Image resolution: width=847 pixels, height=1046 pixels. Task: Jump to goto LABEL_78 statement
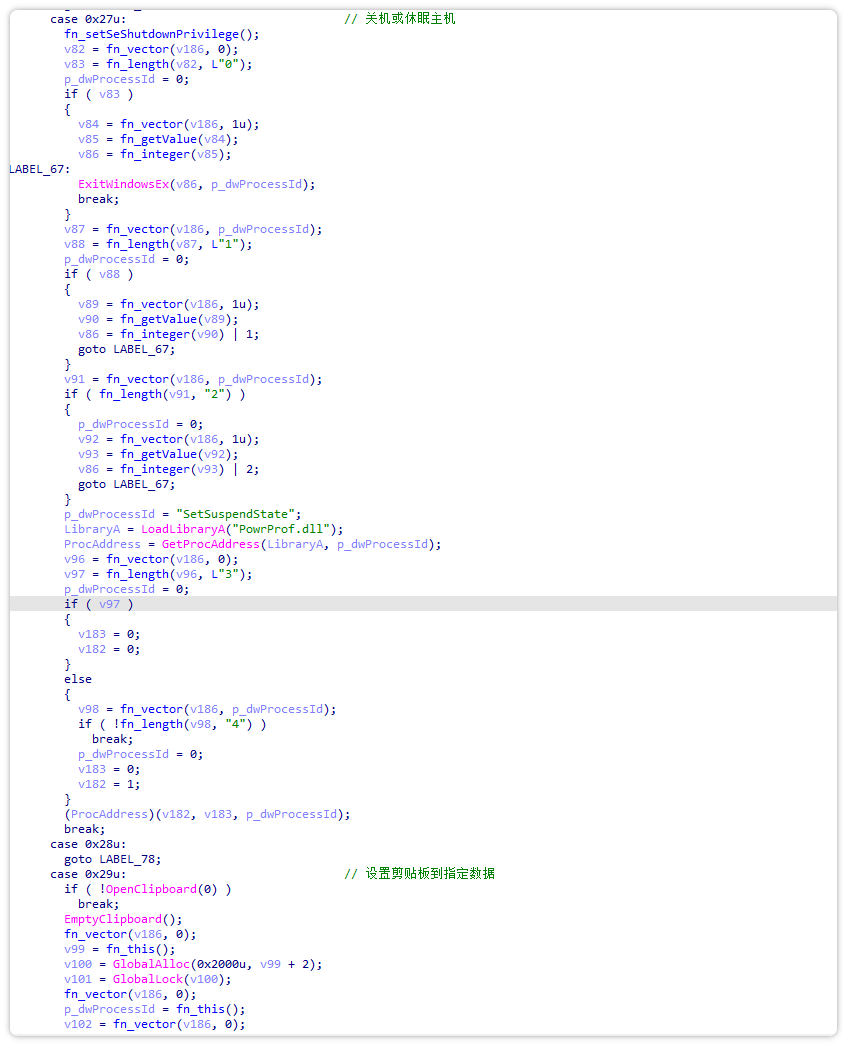tap(112, 859)
